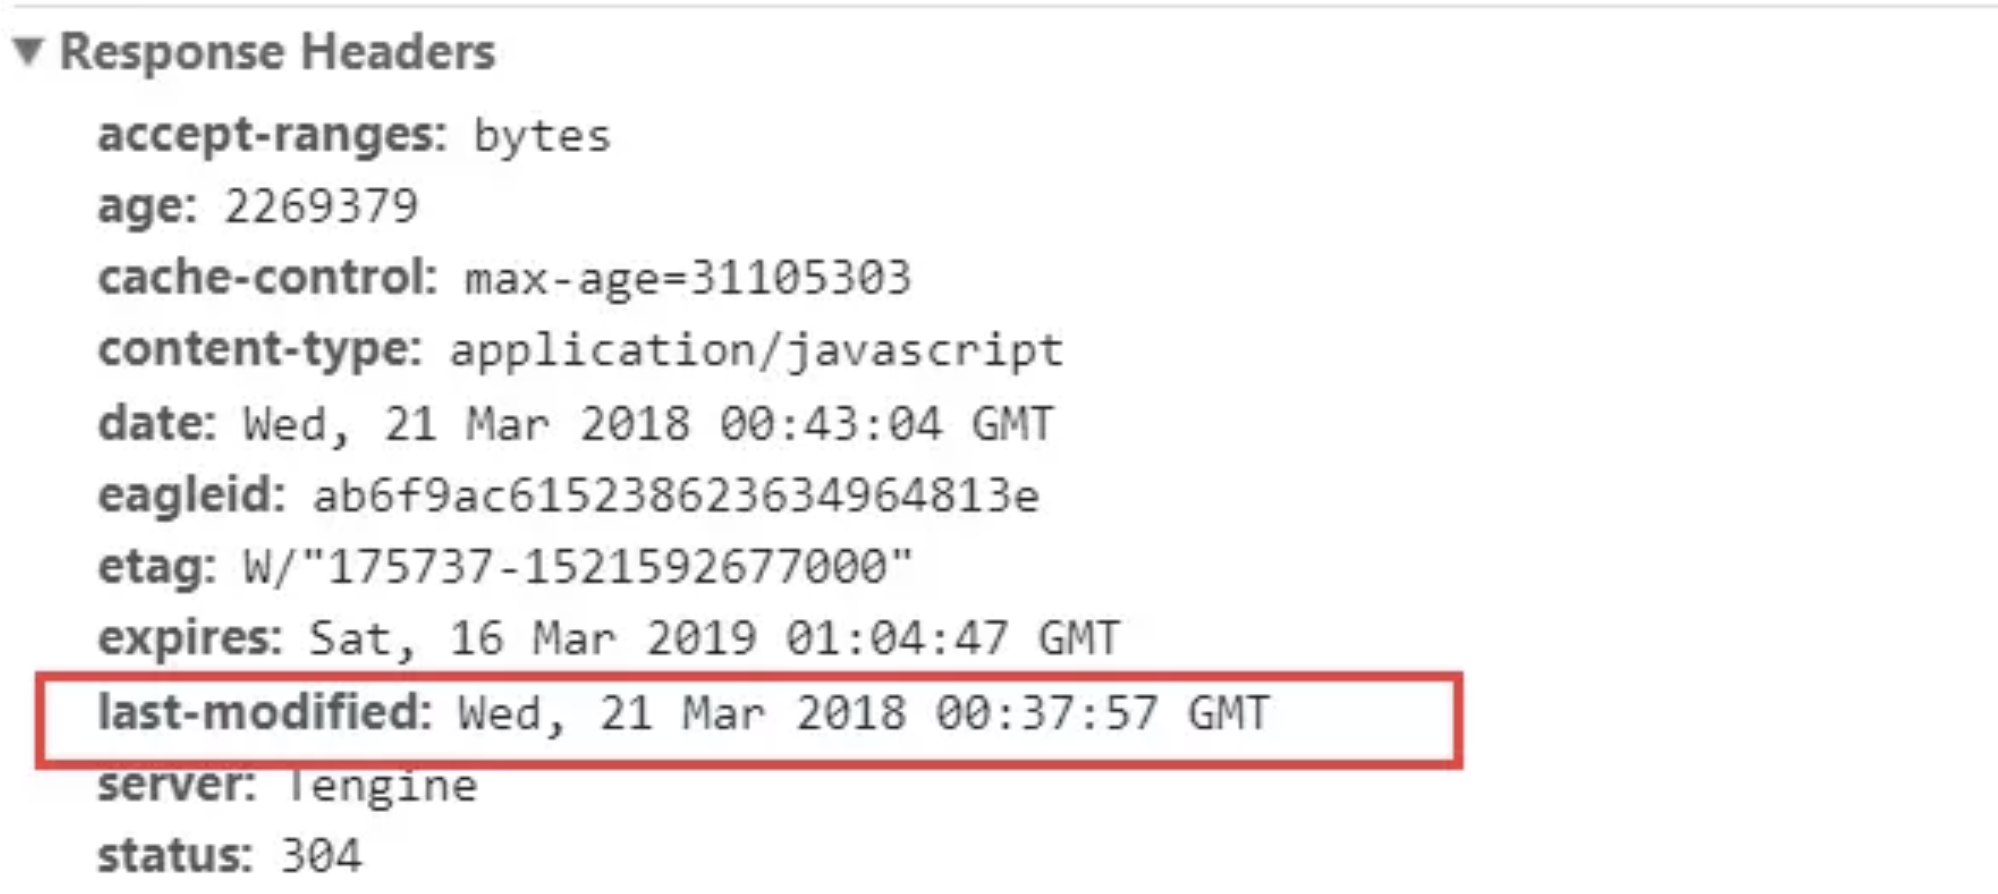Click the etag header name
1998x894 pixels.
[157, 567]
